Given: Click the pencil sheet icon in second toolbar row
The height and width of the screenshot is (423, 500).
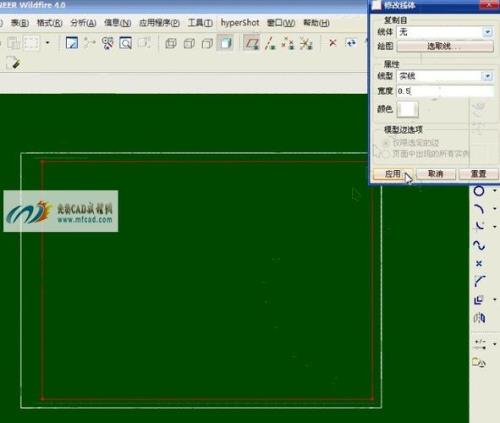Looking at the screenshot, I should pyautogui.click(x=14, y=63).
